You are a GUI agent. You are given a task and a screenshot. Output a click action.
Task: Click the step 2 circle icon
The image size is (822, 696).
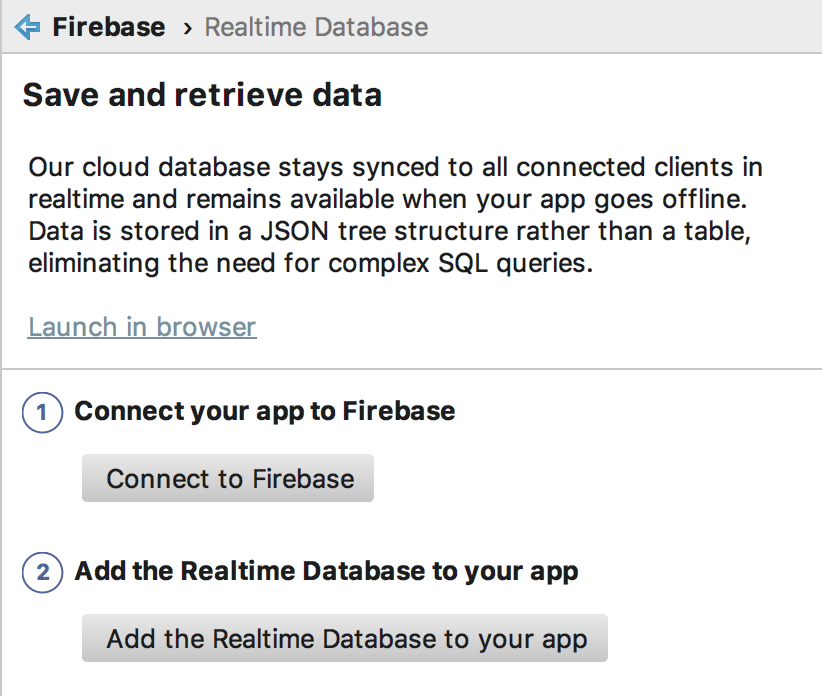[x=42, y=573]
